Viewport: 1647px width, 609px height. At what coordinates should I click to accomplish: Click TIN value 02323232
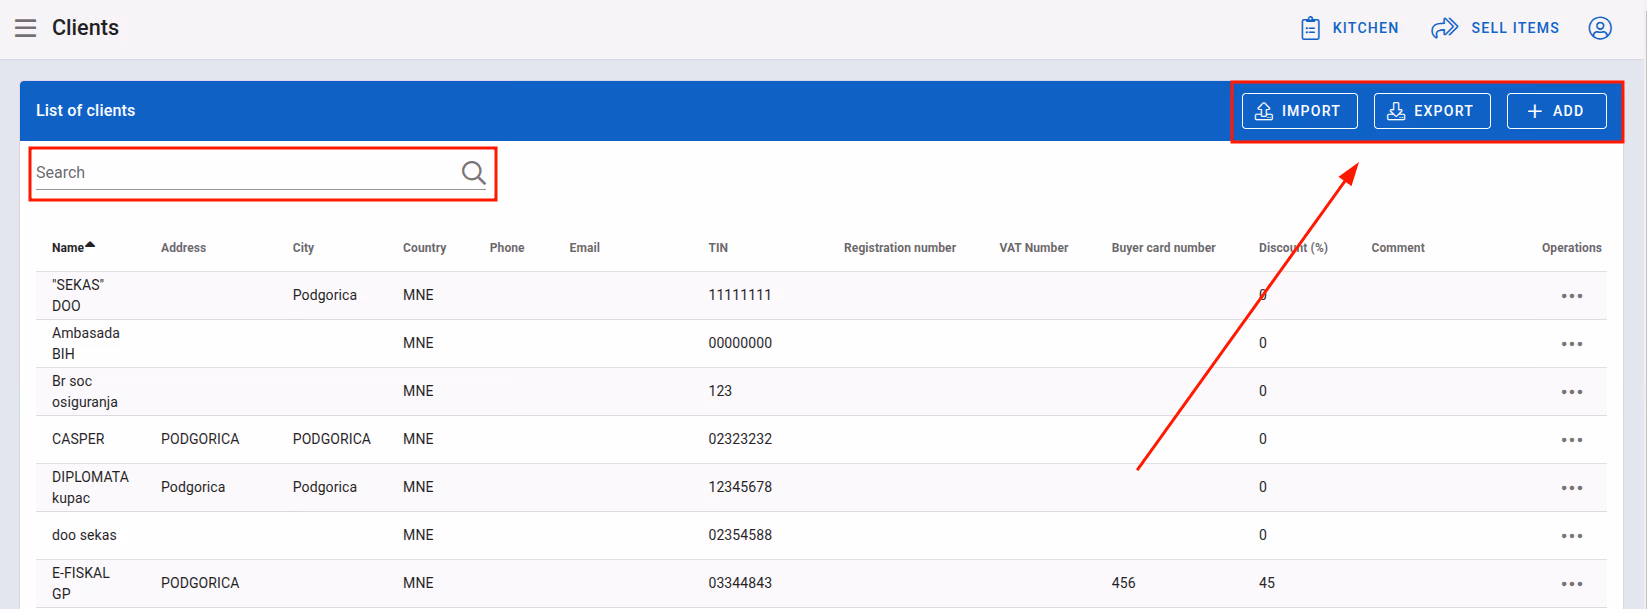tap(740, 439)
